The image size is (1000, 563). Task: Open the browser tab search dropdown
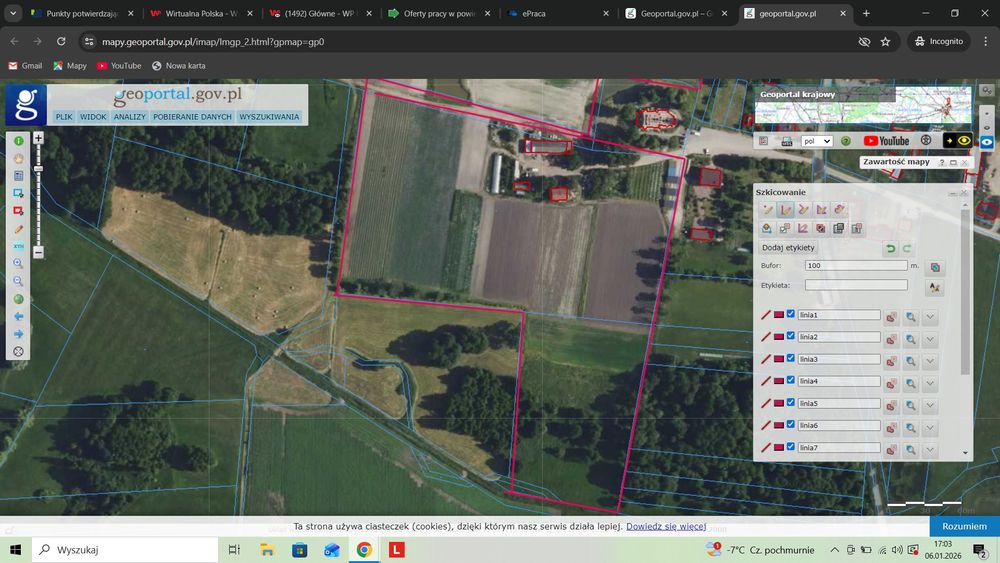coord(13,13)
